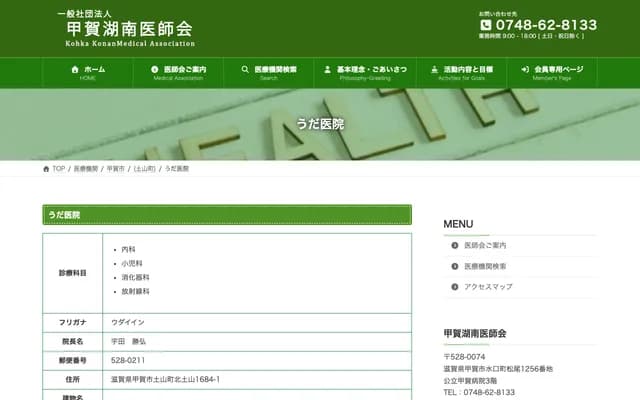Click the うだ医院 banner title
The image size is (640, 400).
(x=320, y=124)
